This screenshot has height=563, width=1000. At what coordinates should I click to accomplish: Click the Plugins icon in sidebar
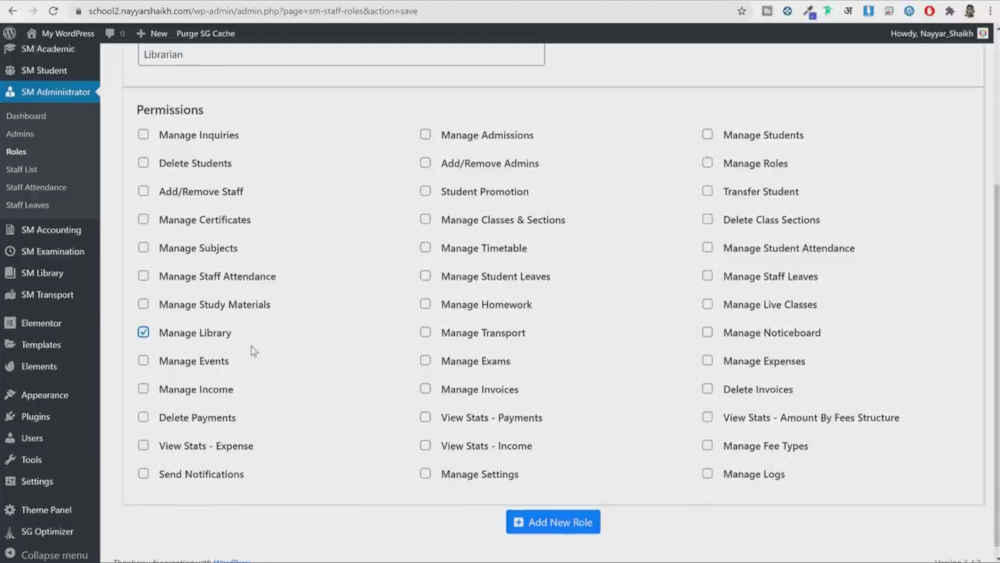coord(10,416)
